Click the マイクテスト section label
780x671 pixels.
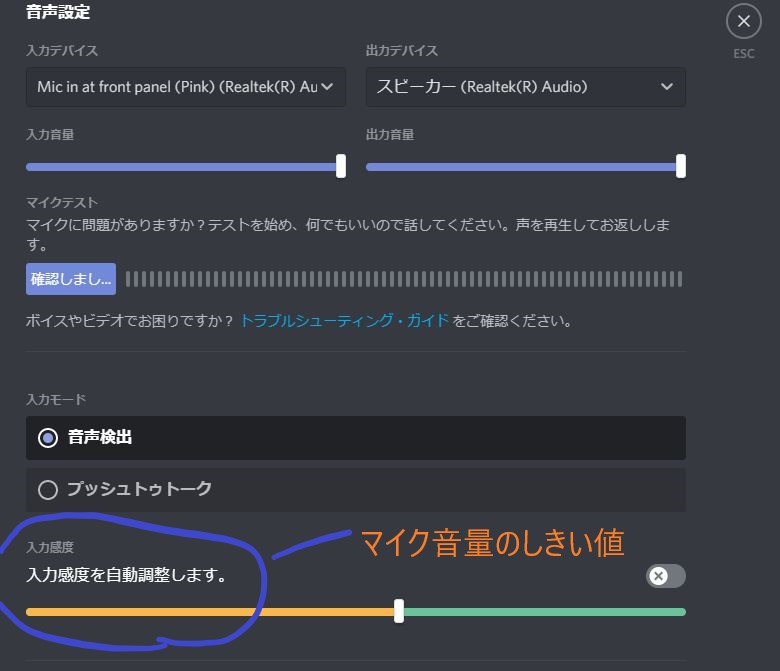(x=62, y=202)
